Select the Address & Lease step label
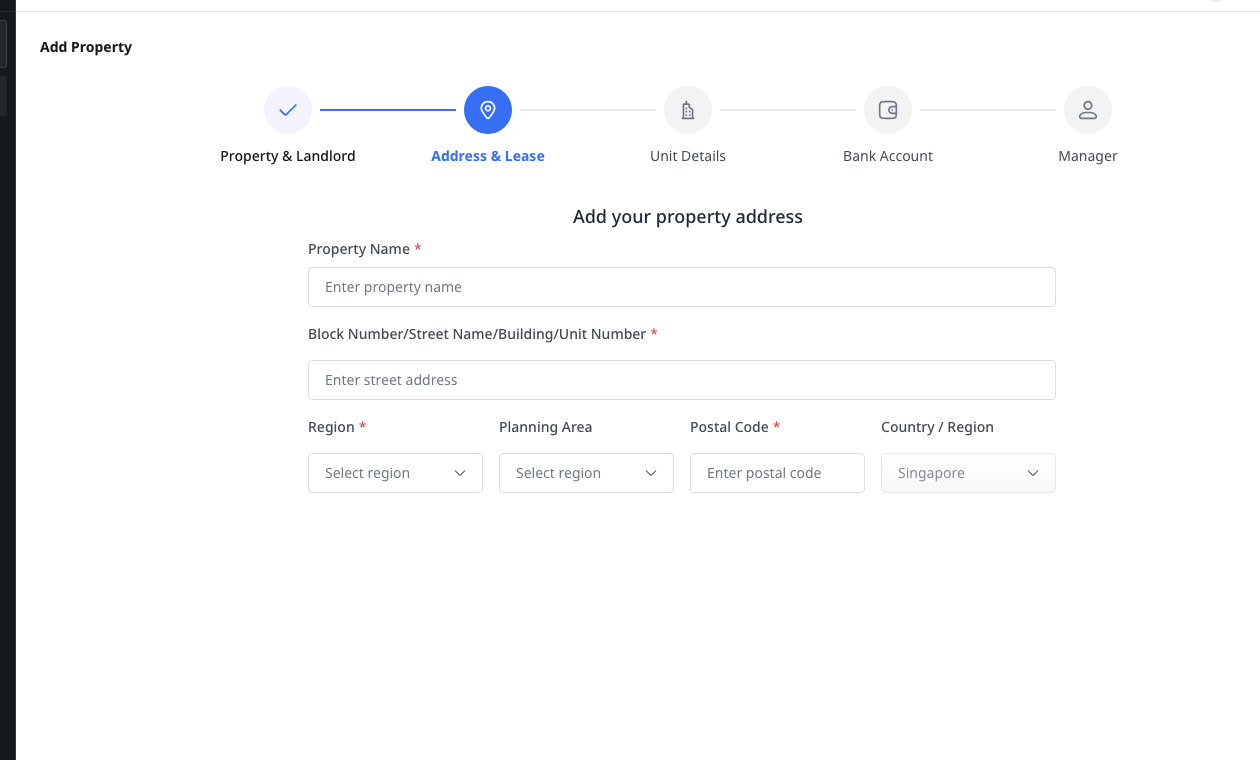The height and width of the screenshot is (760, 1260). click(488, 156)
